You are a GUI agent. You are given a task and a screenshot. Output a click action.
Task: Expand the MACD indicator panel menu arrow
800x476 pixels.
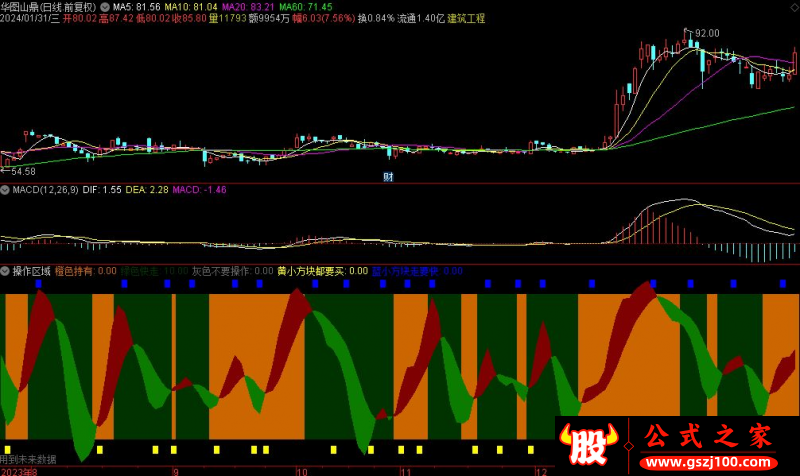click(5, 190)
